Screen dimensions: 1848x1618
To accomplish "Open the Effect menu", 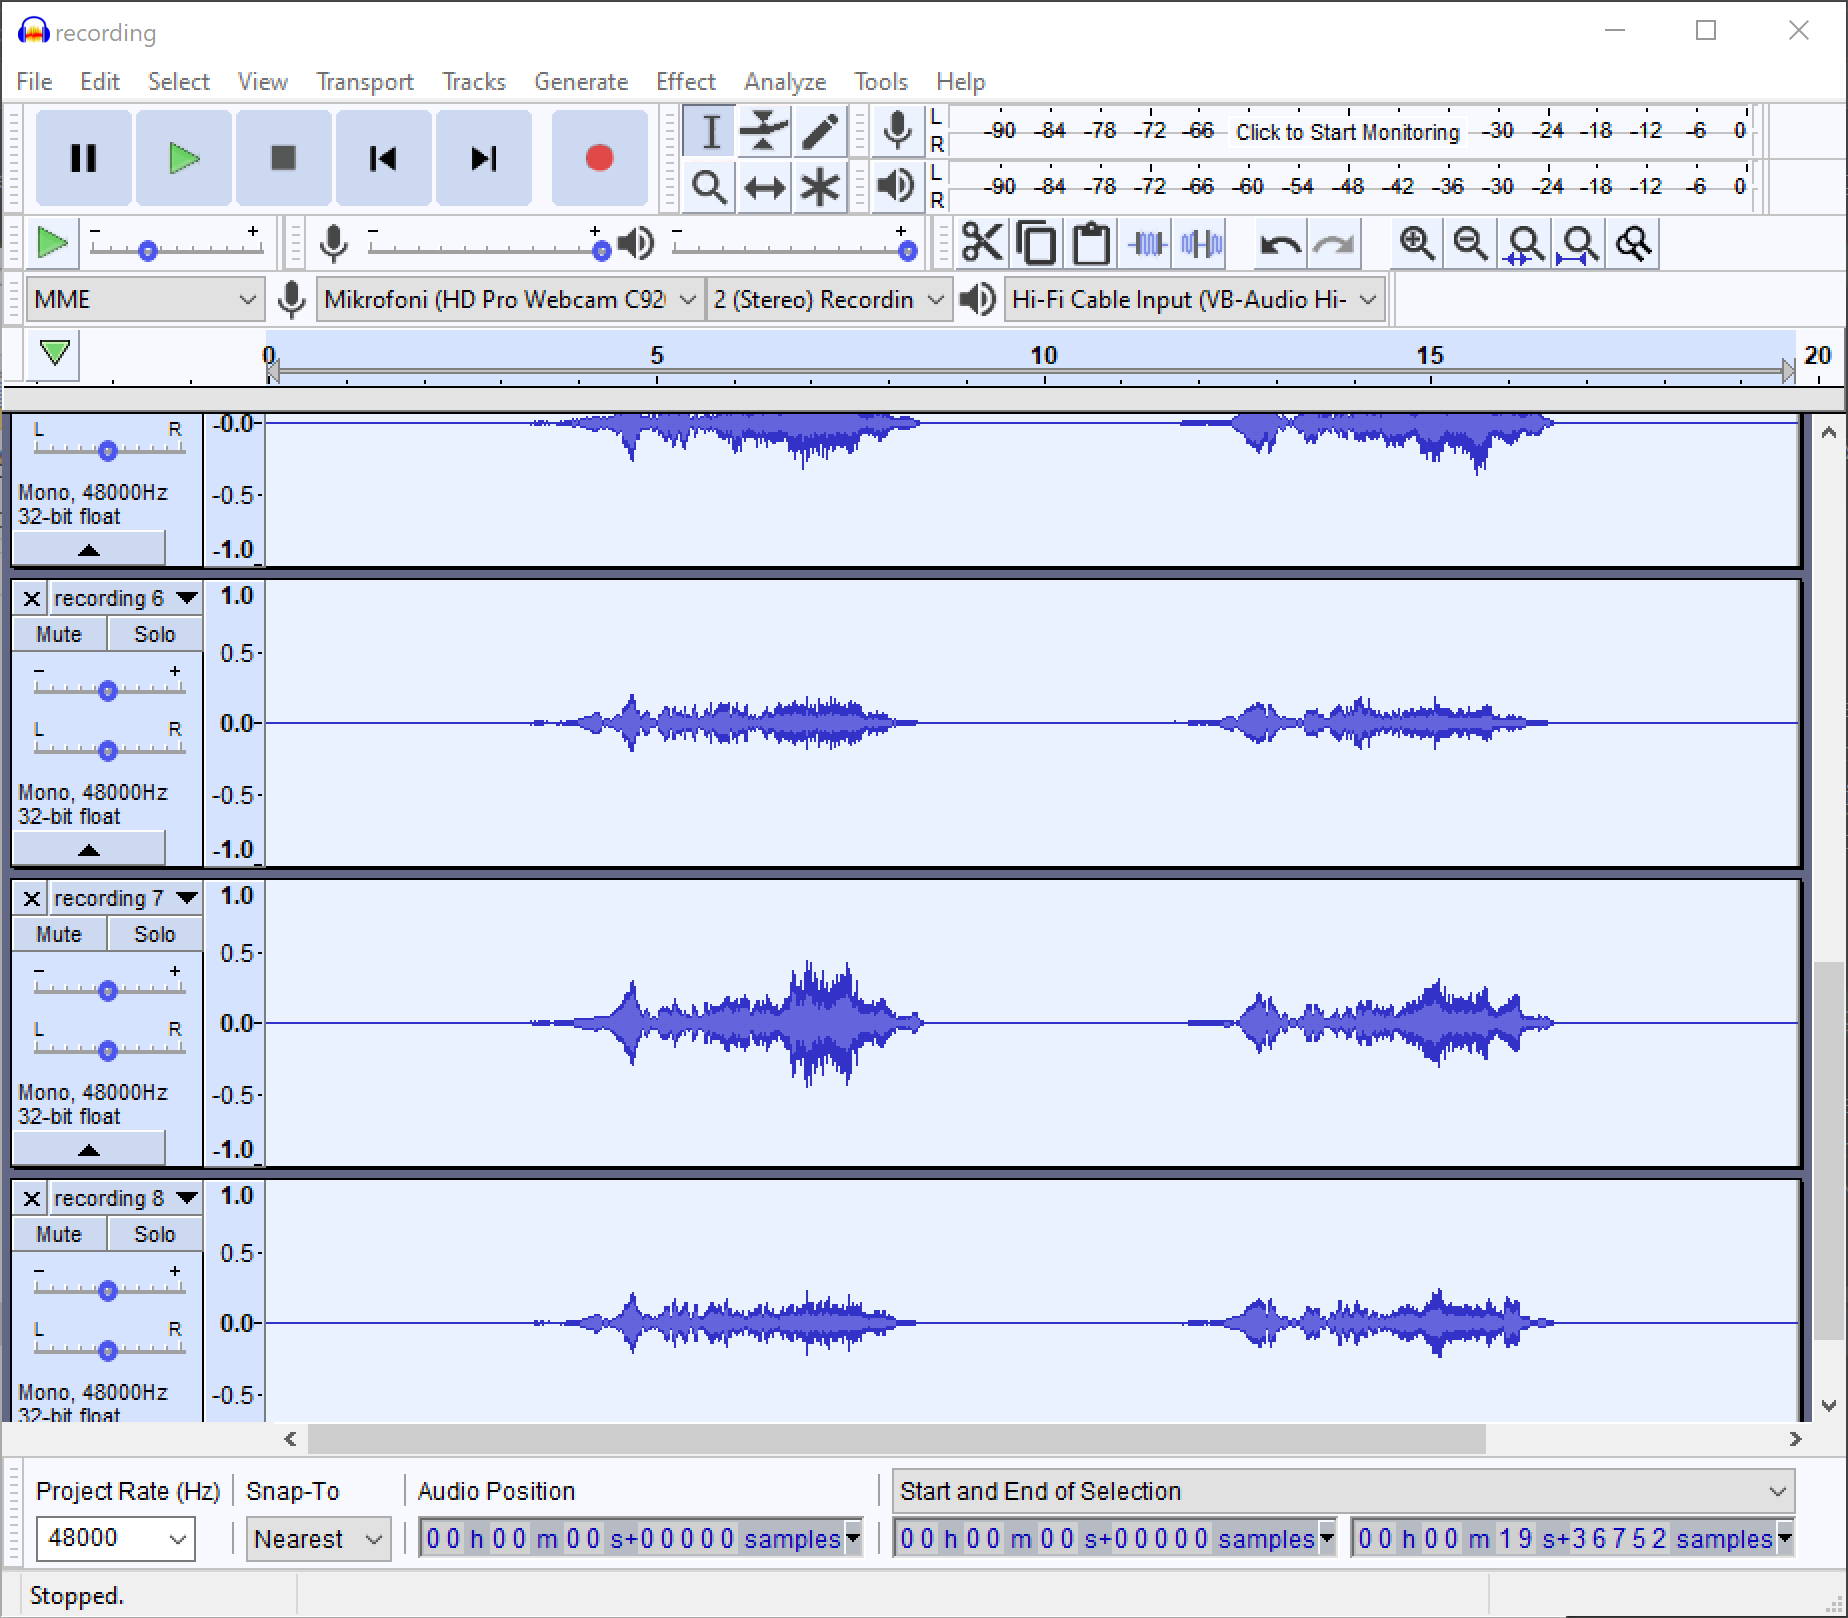I will (686, 81).
